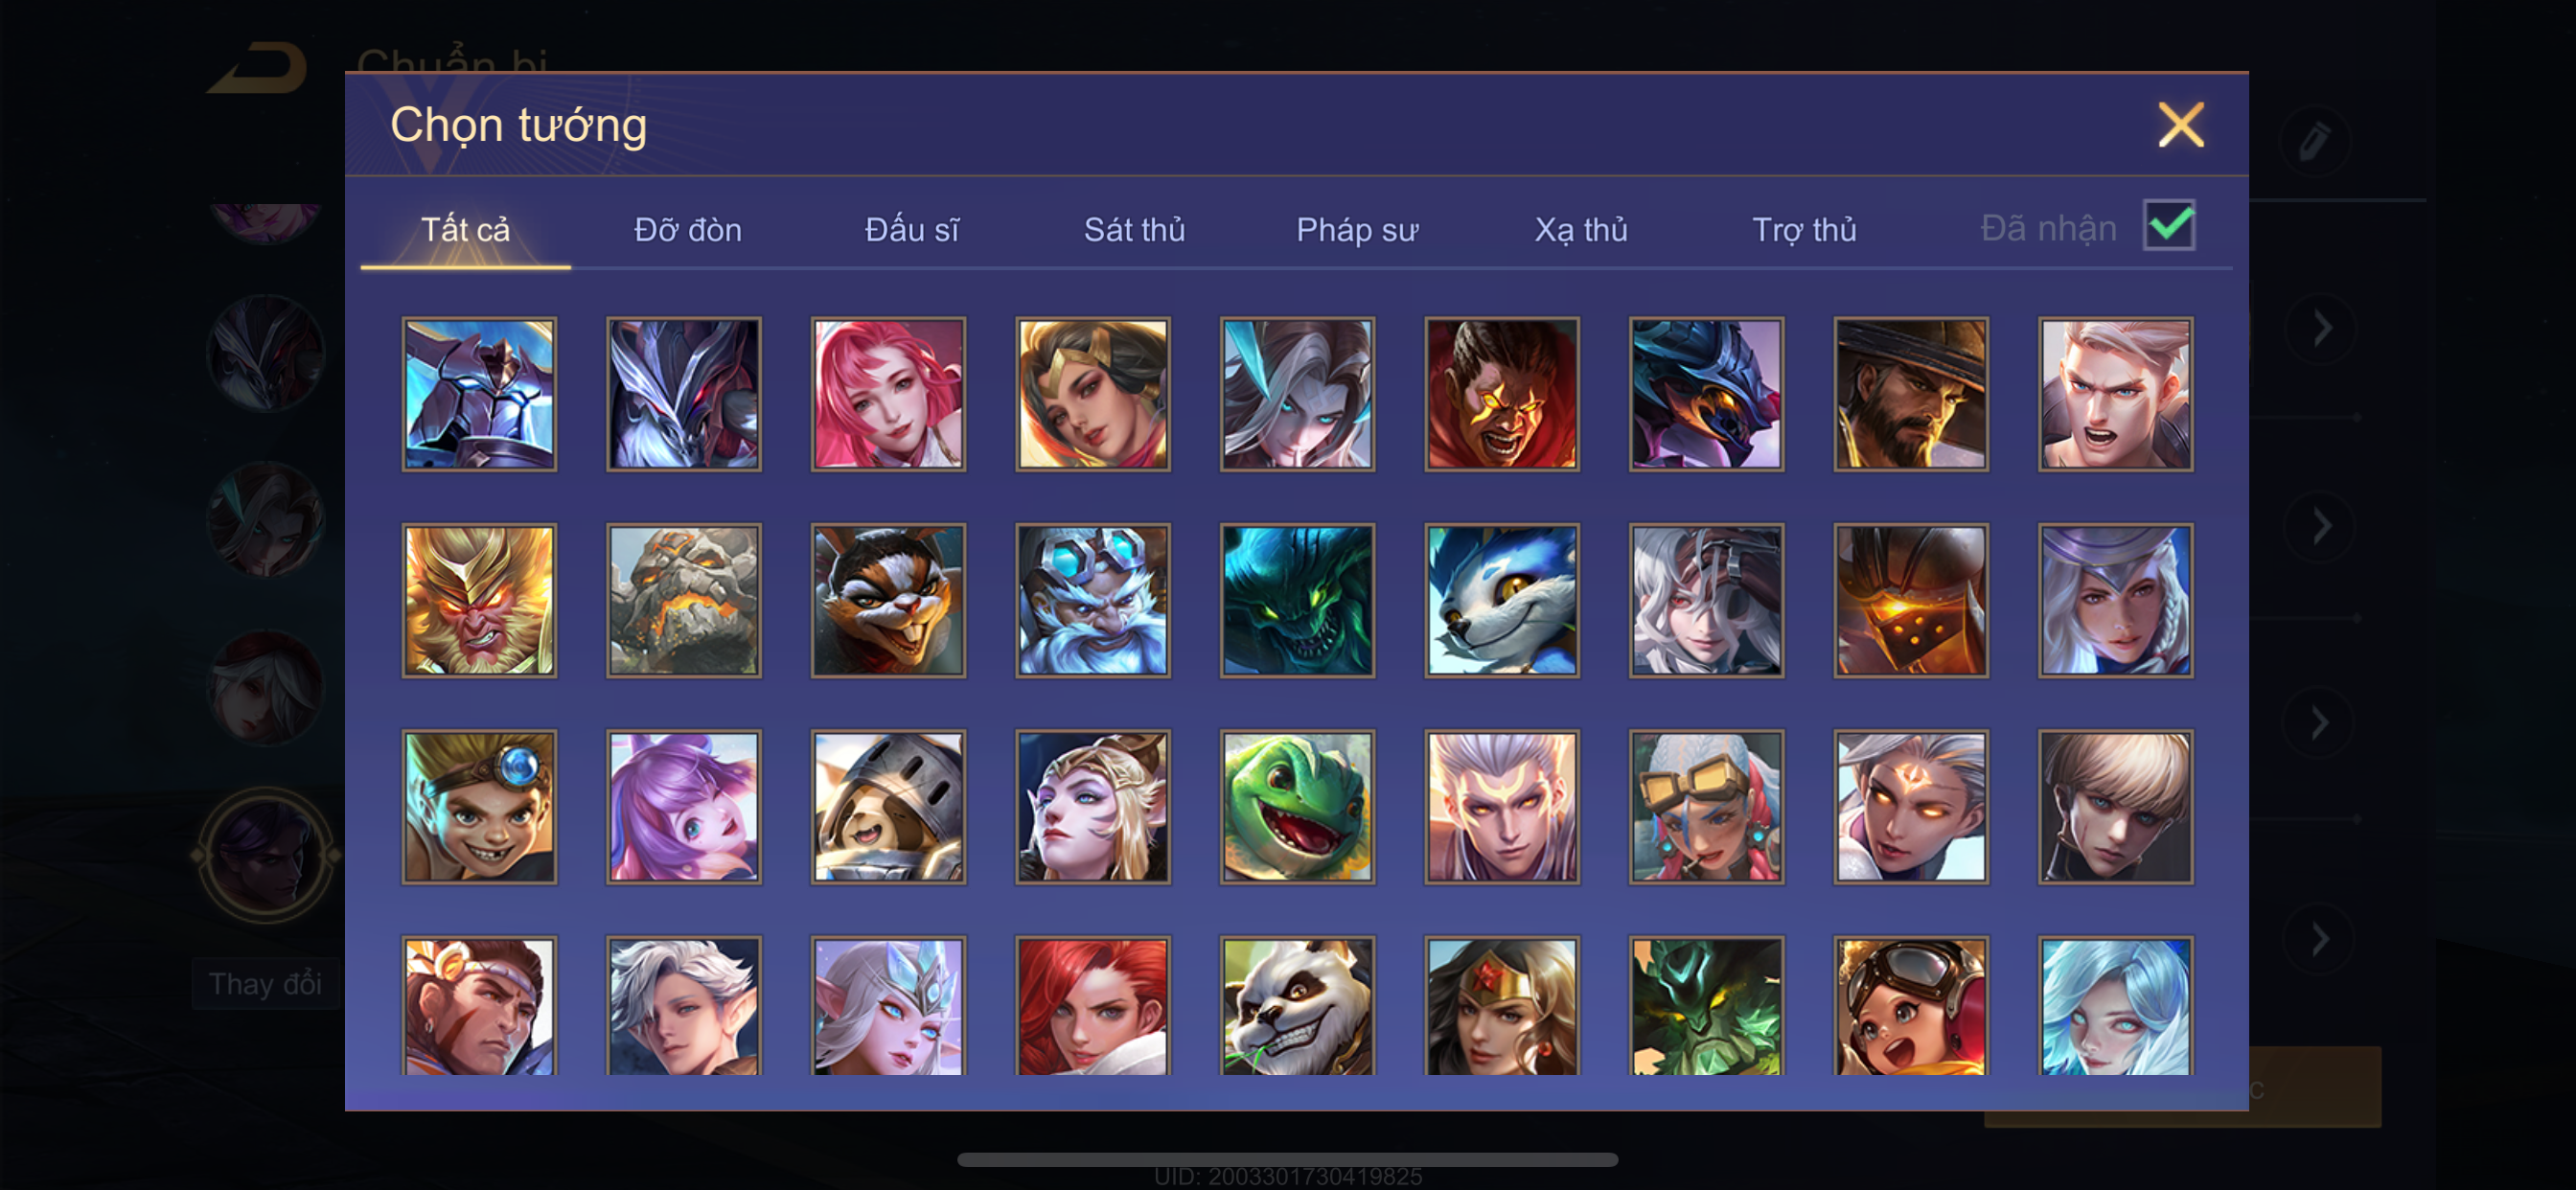
Task: Select the pink-haired girl hero portrait
Action: click(x=888, y=394)
